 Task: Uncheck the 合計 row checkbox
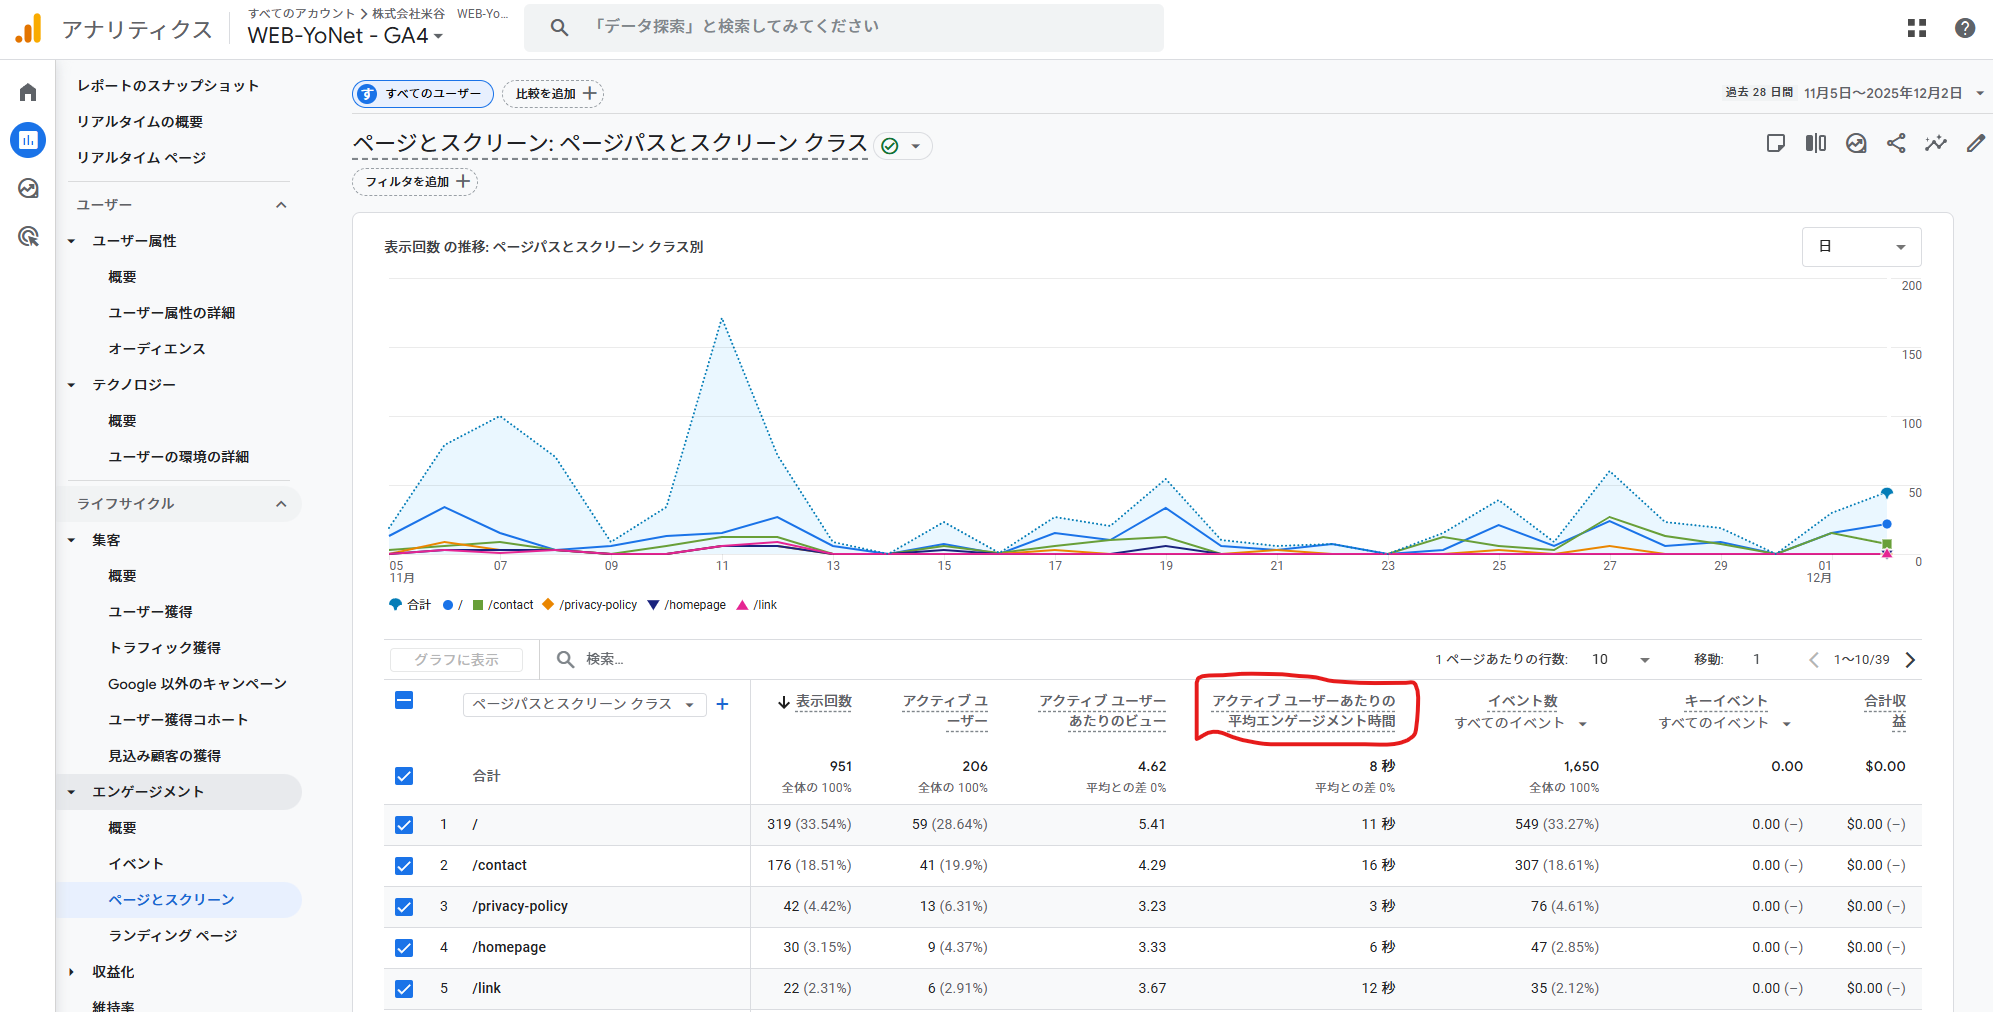click(404, 776)
